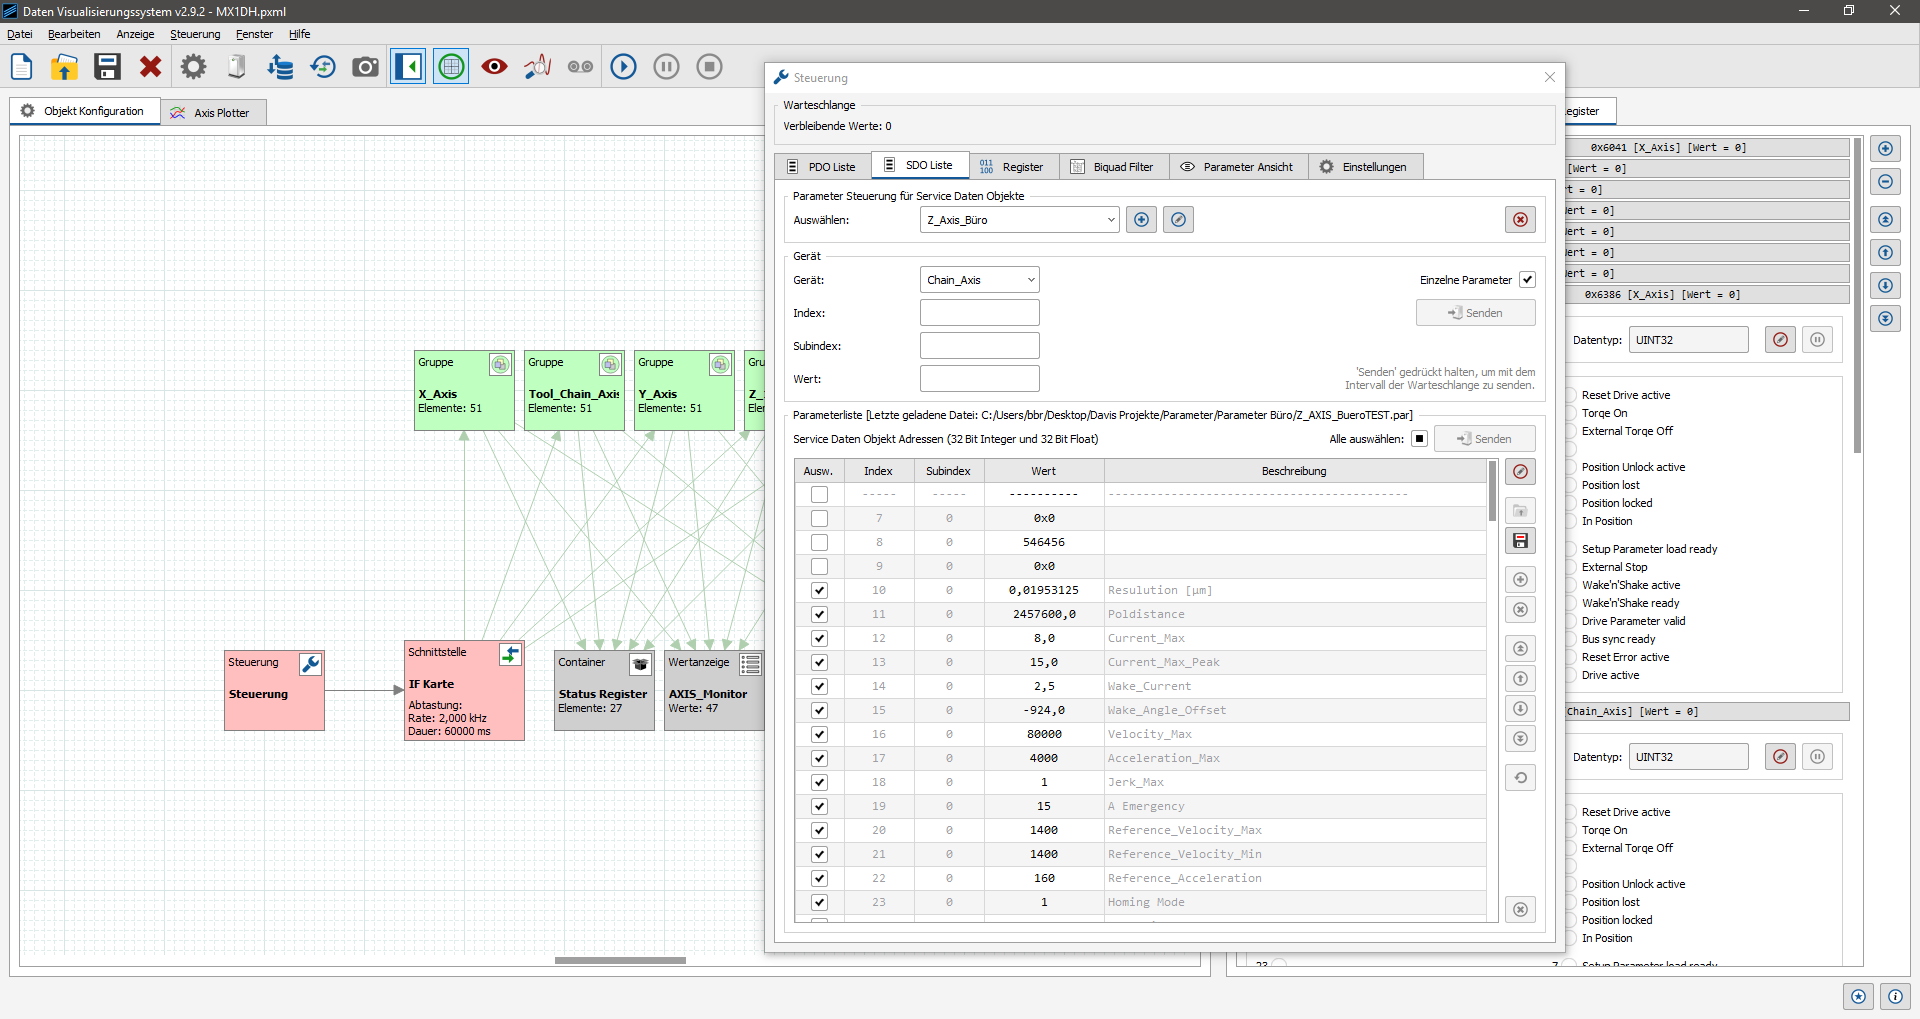The height and width of the screenshot is (1019, 1920).
Task: Stop acquisition with the stop button
Action: [x=709, y=67]
